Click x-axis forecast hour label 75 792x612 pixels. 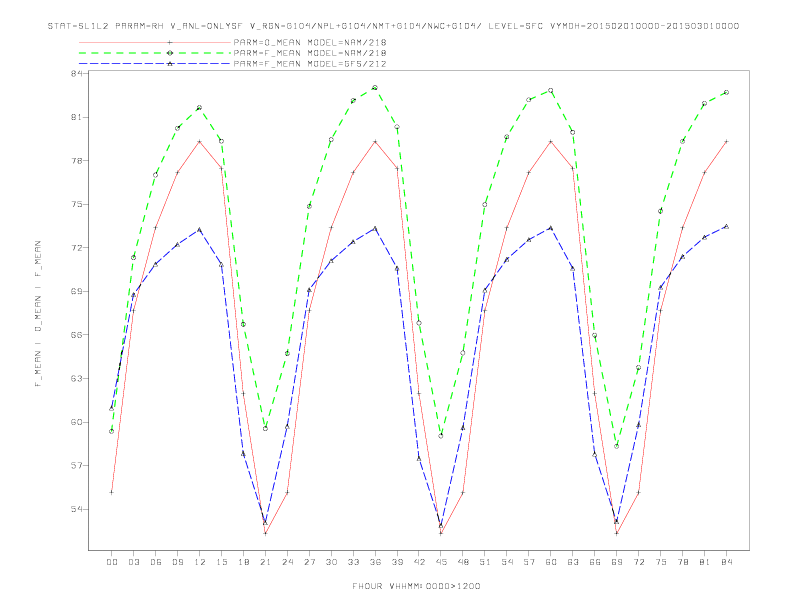click(x=661, y=562)
